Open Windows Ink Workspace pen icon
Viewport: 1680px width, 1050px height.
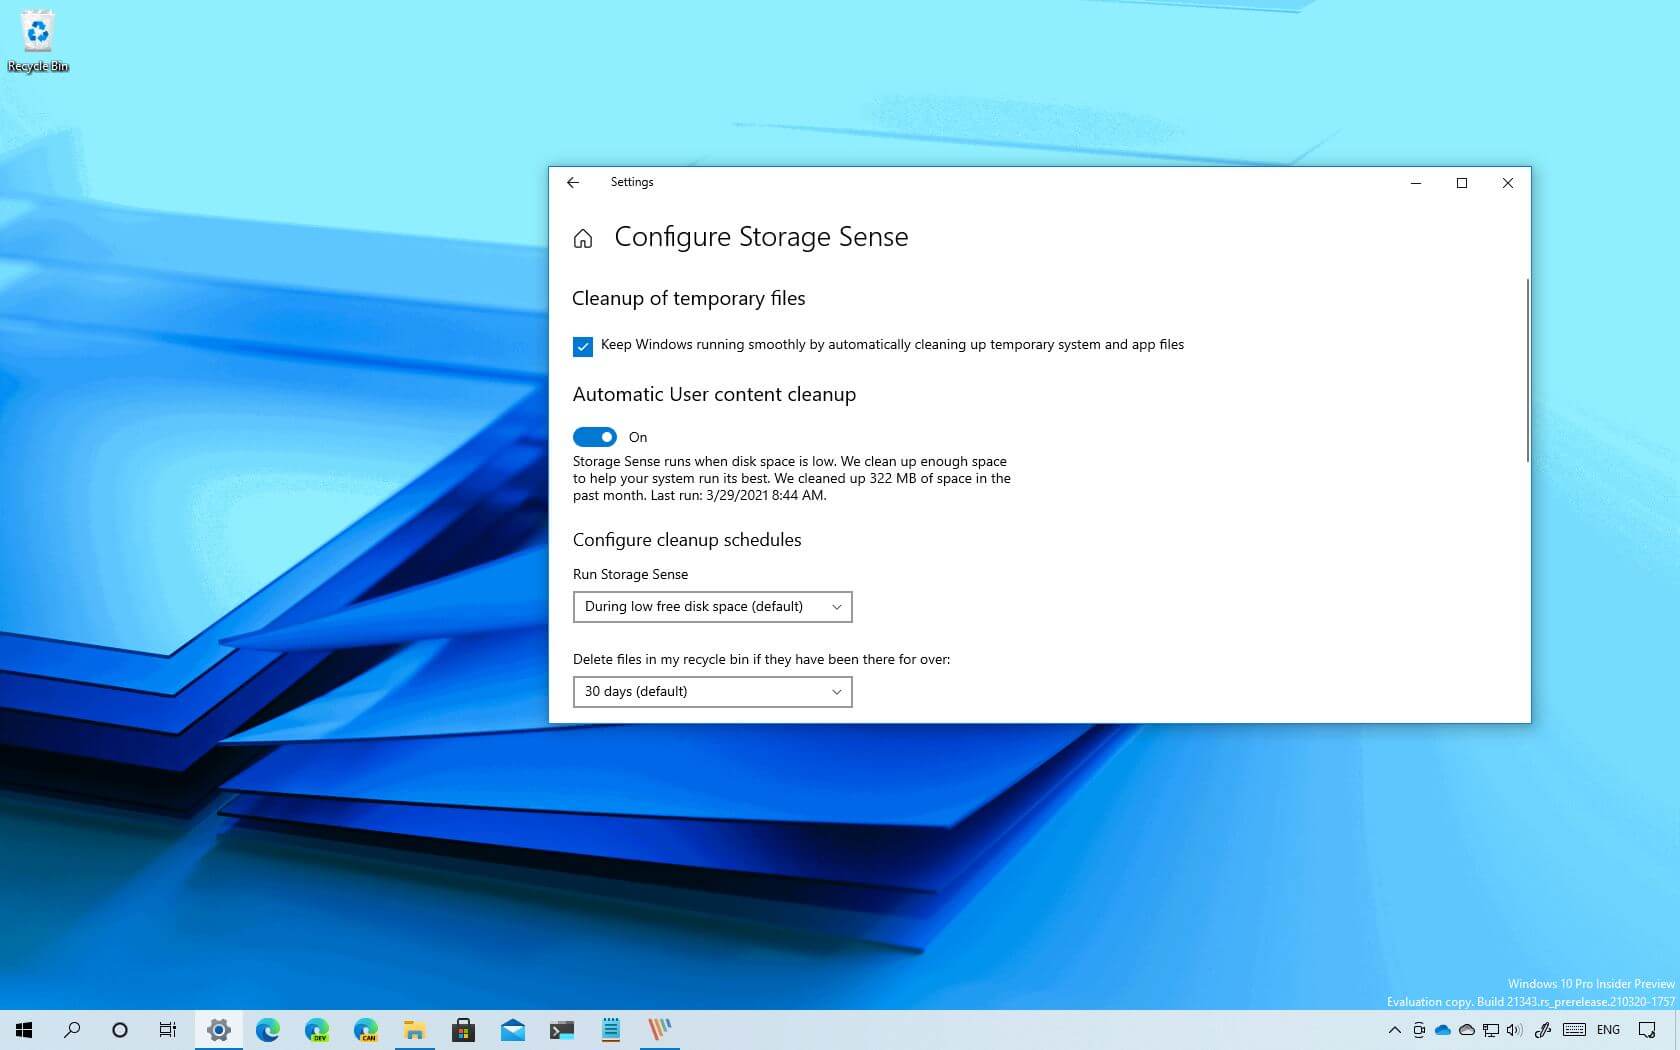tap(1543, 1030)
